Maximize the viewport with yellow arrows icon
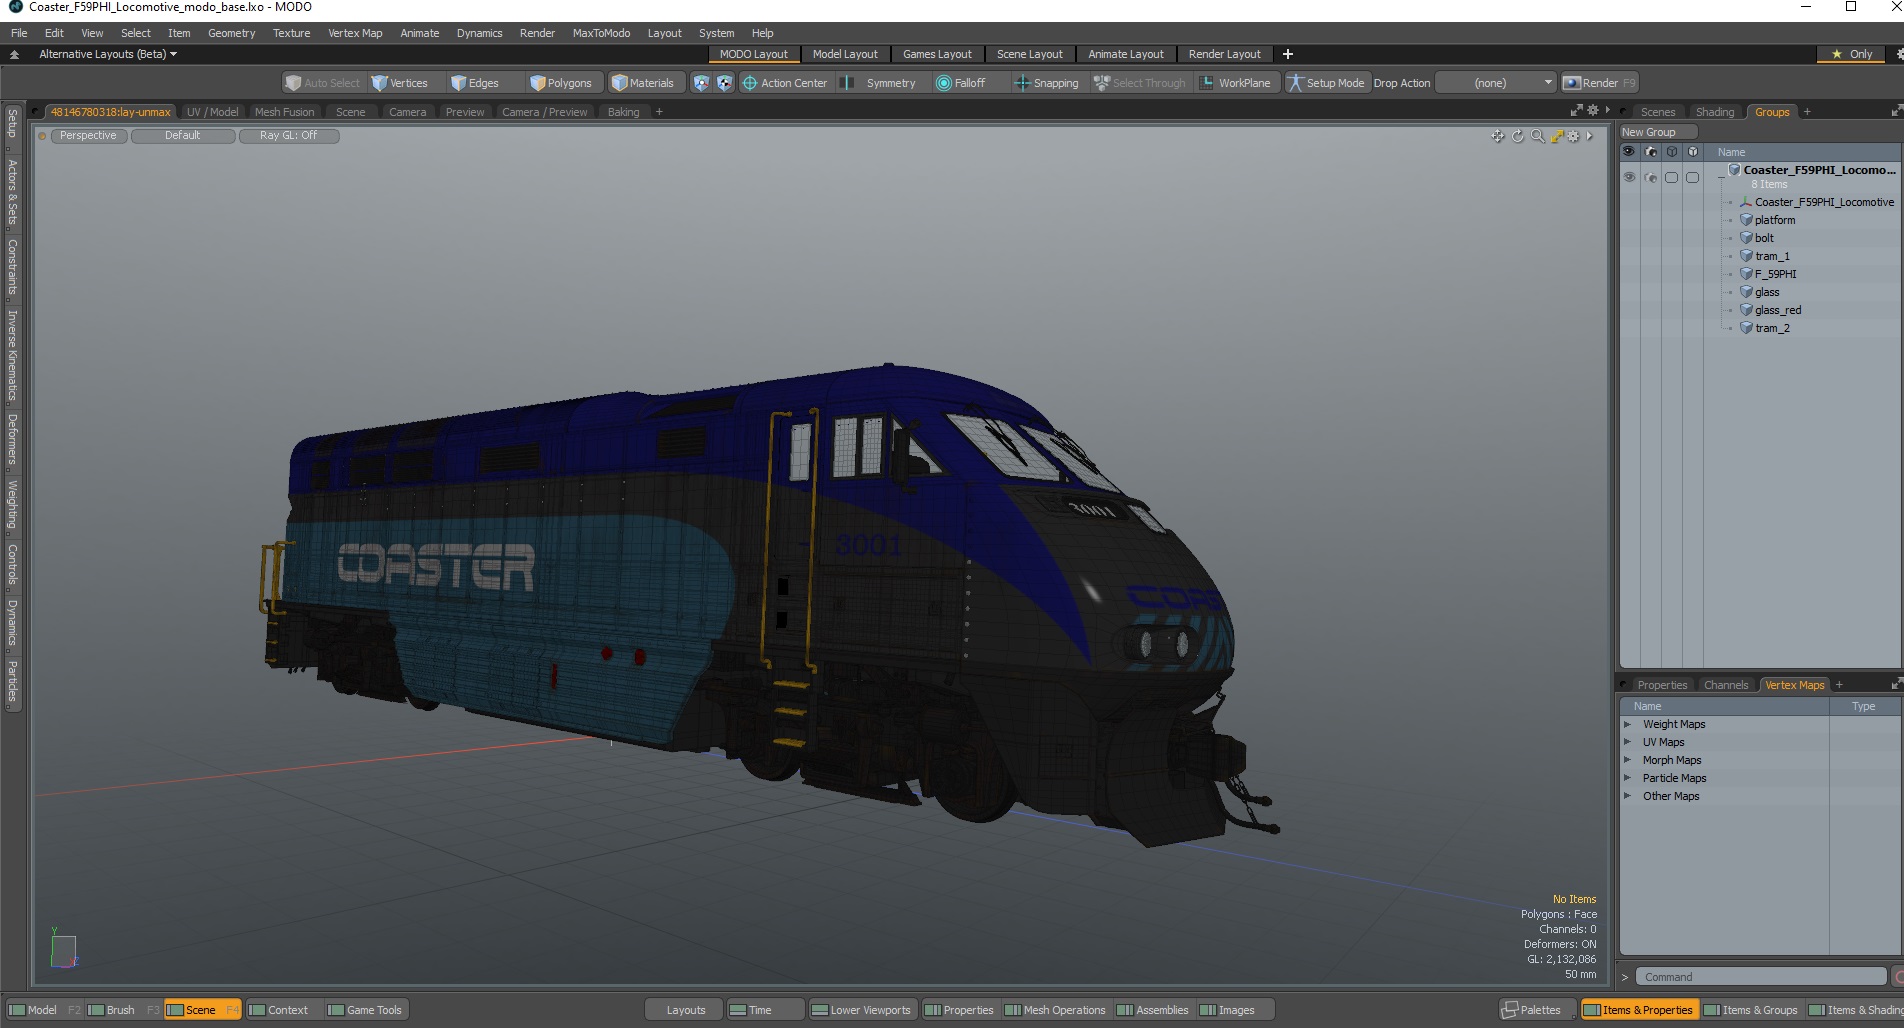The height and width of the screenshot is (1028, 1904). 1557,136
